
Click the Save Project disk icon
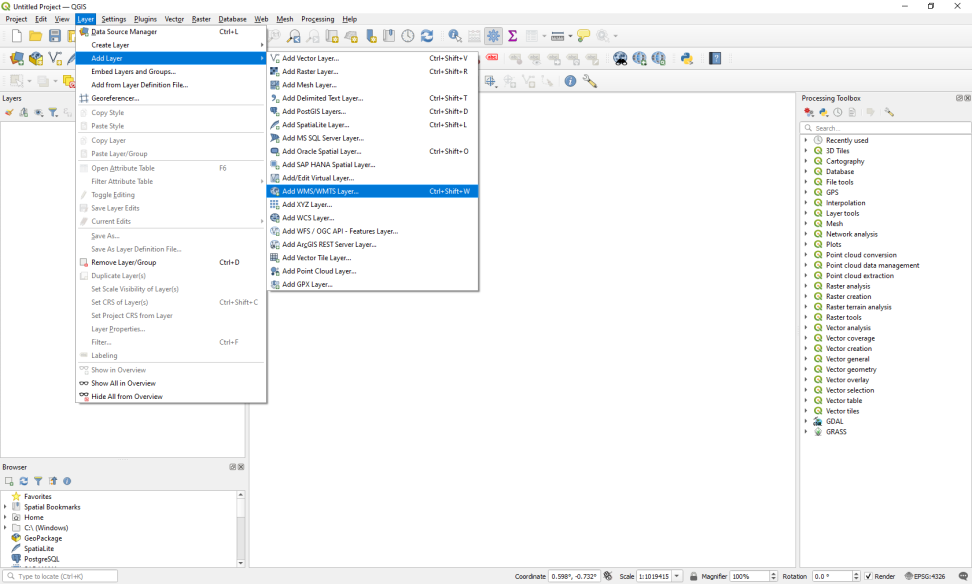click(x=55, y=36)
